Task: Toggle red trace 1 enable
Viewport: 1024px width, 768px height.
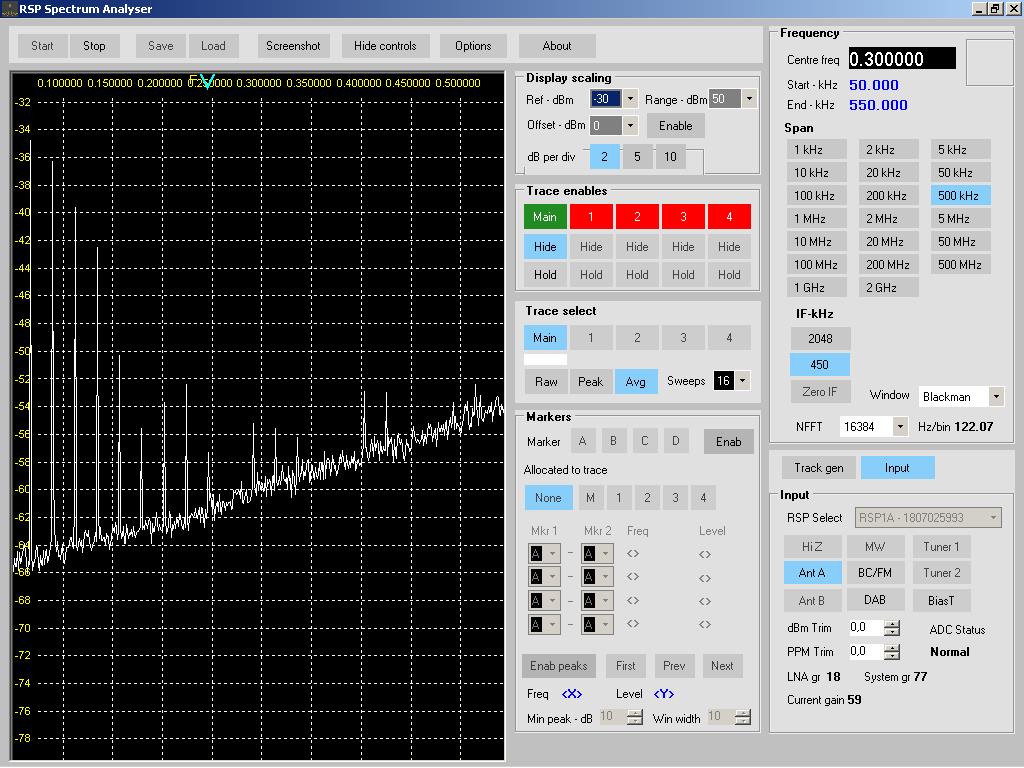Action: 591,217
